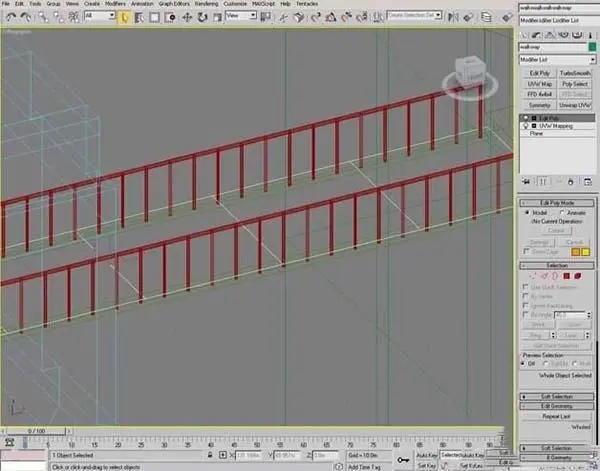Open the Modifier List dropdown
Image resolution: width=600 pixels, height=471 pixels.
[558, 60]
